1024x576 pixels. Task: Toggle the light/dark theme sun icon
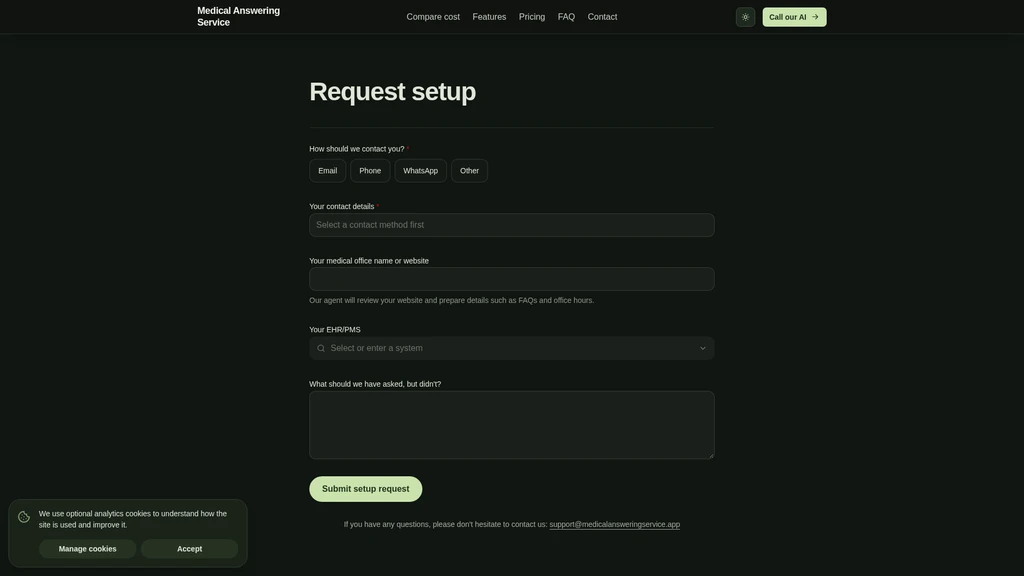coord(745,17)
